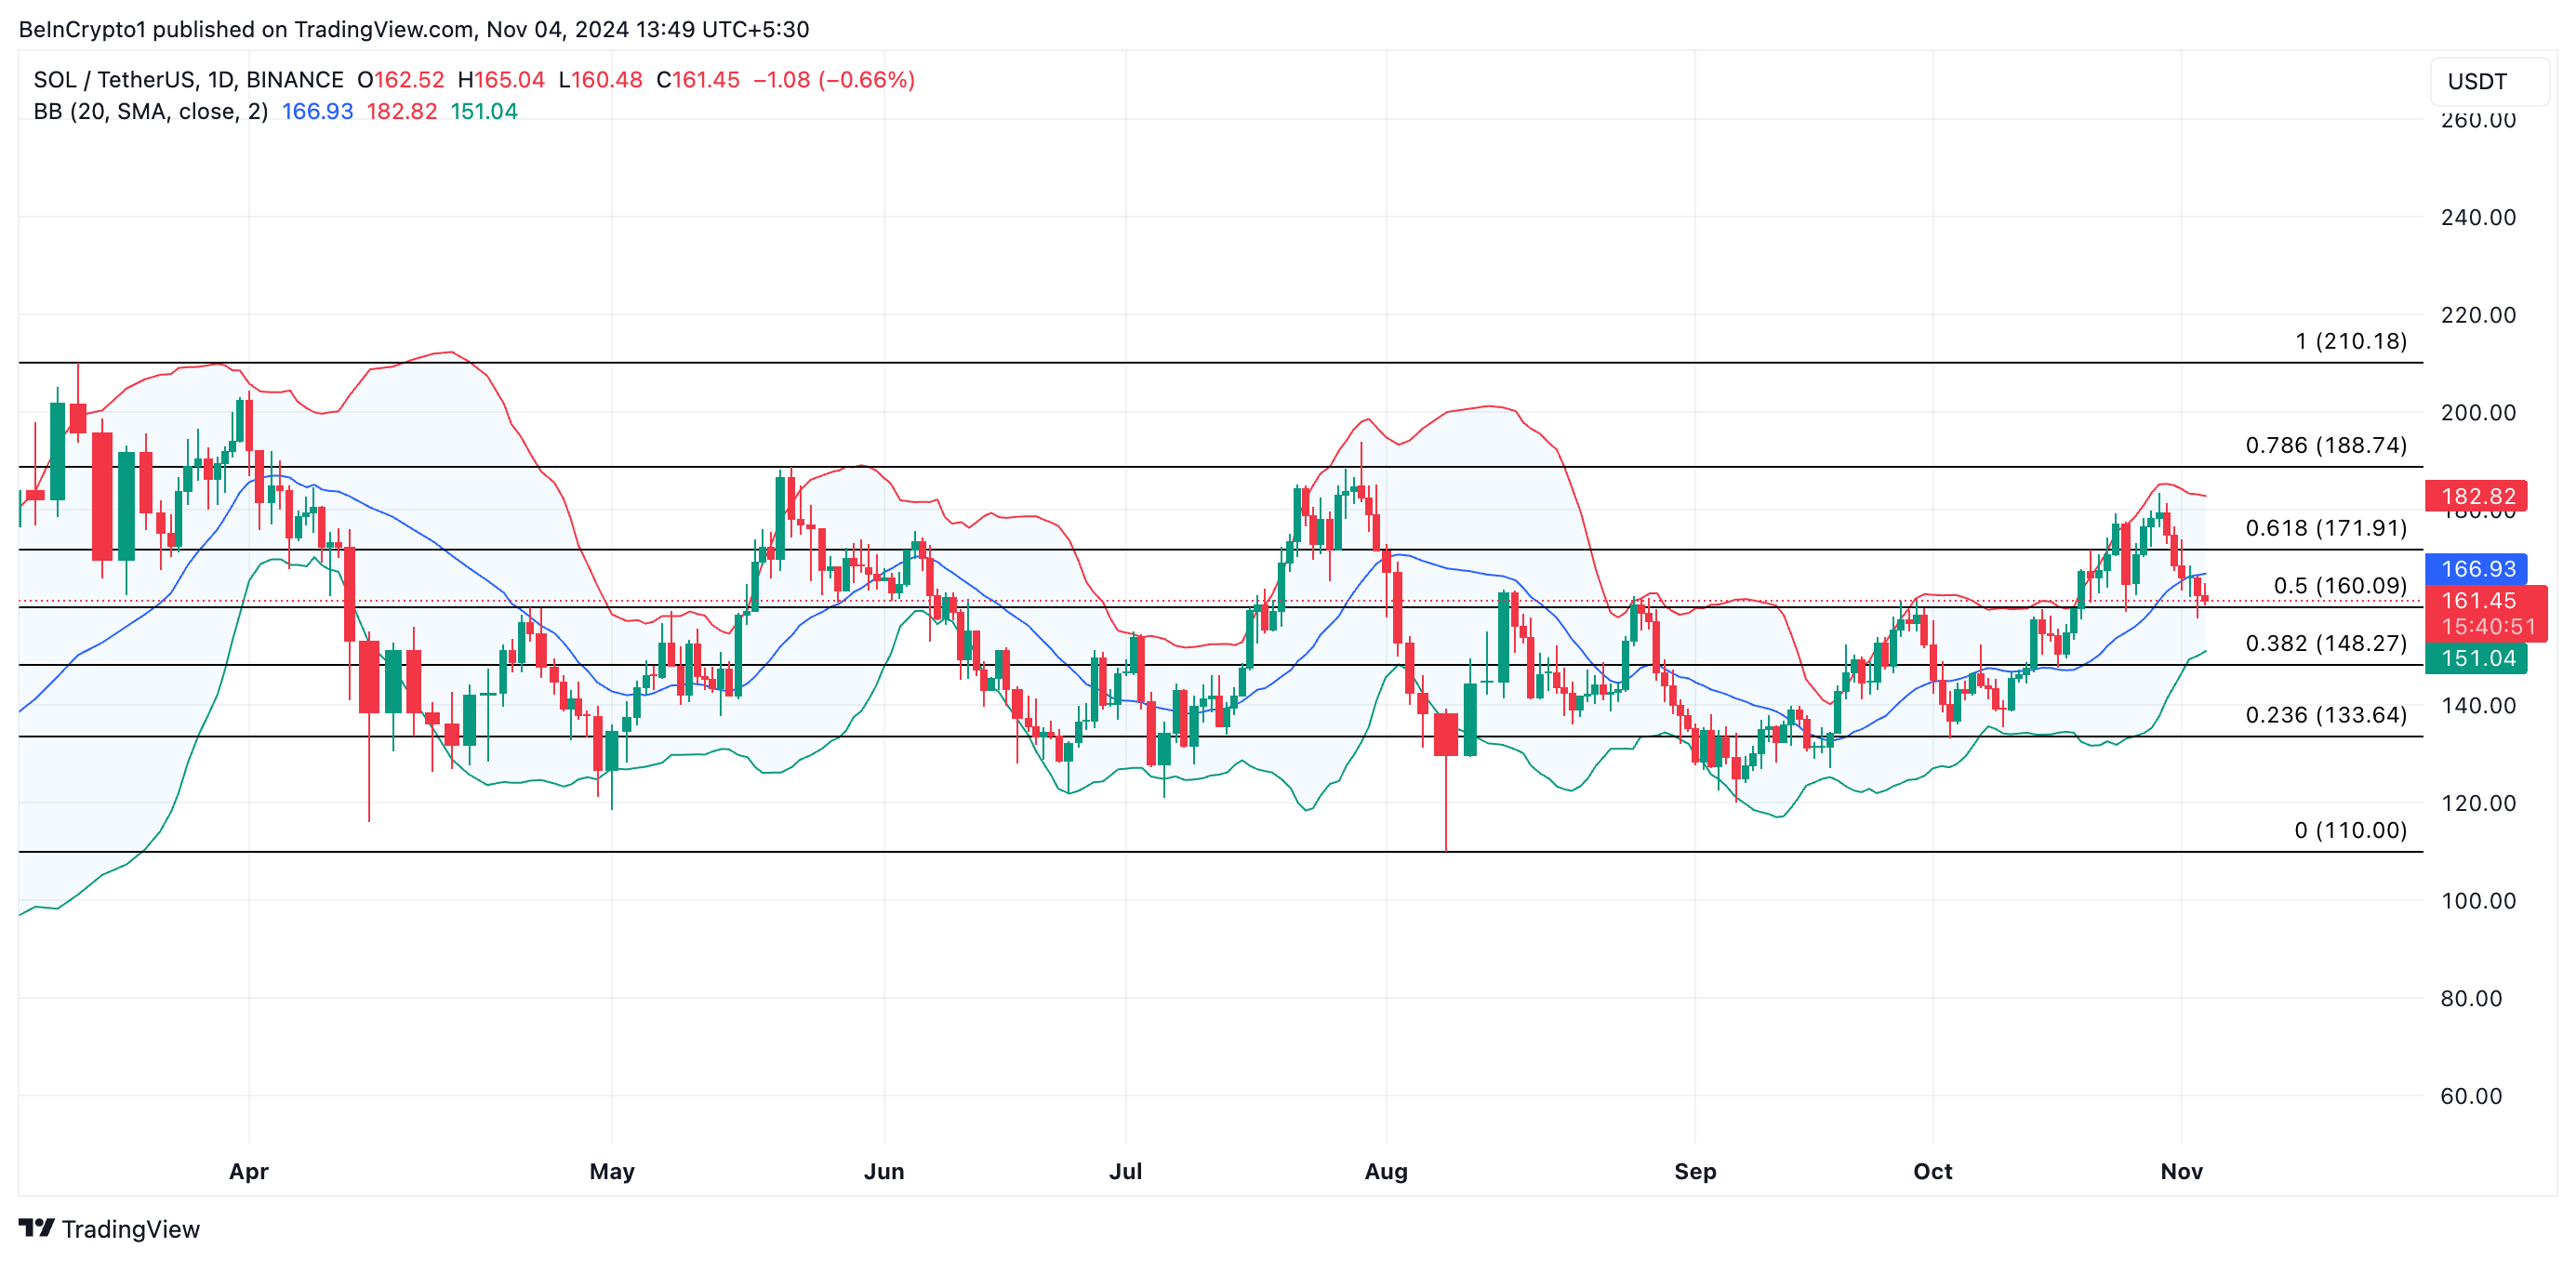Click the Nov label on the time axis
This screenshot has width=2576, height=1261.
click(2181, 1171)
